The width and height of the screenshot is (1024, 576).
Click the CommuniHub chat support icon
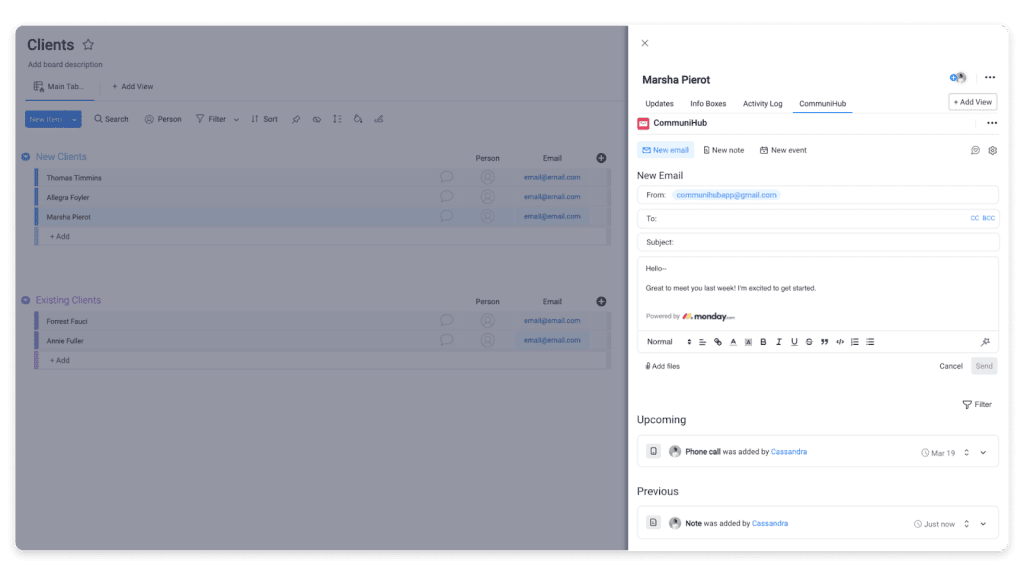tap(975, 150)
